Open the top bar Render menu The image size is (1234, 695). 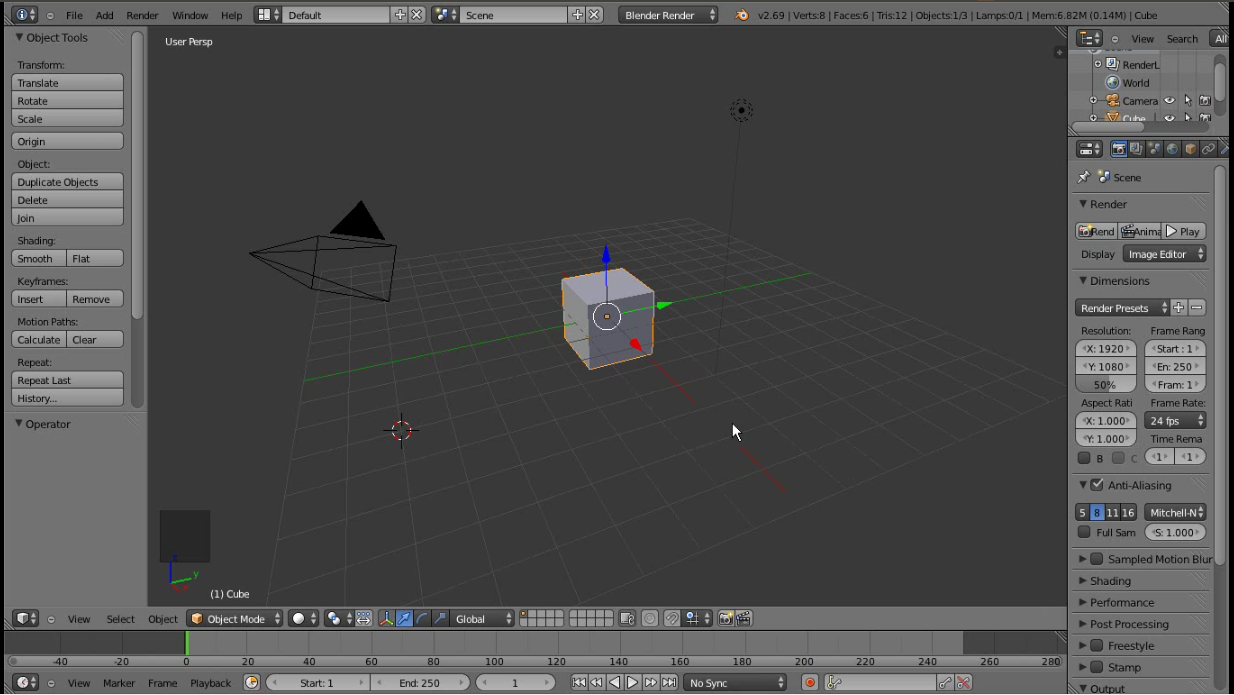point(142,15)
